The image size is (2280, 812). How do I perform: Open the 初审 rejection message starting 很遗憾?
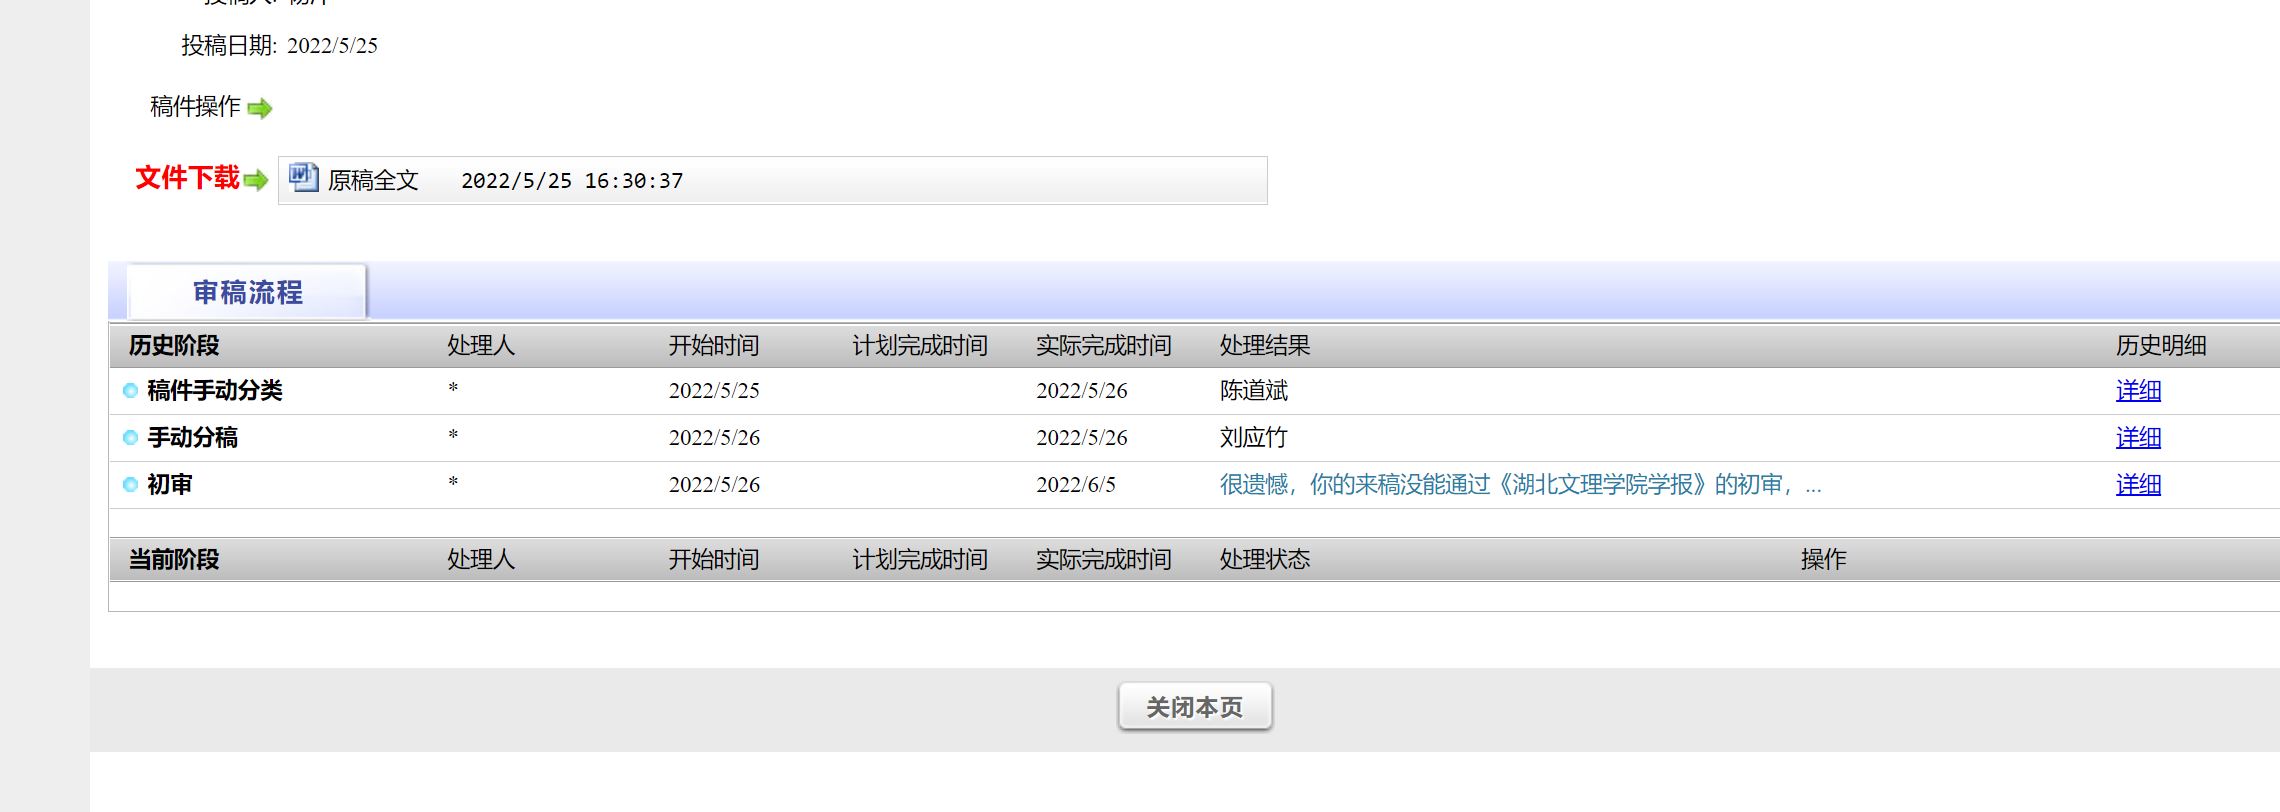pyautogui.click(x=1519, y=485)
